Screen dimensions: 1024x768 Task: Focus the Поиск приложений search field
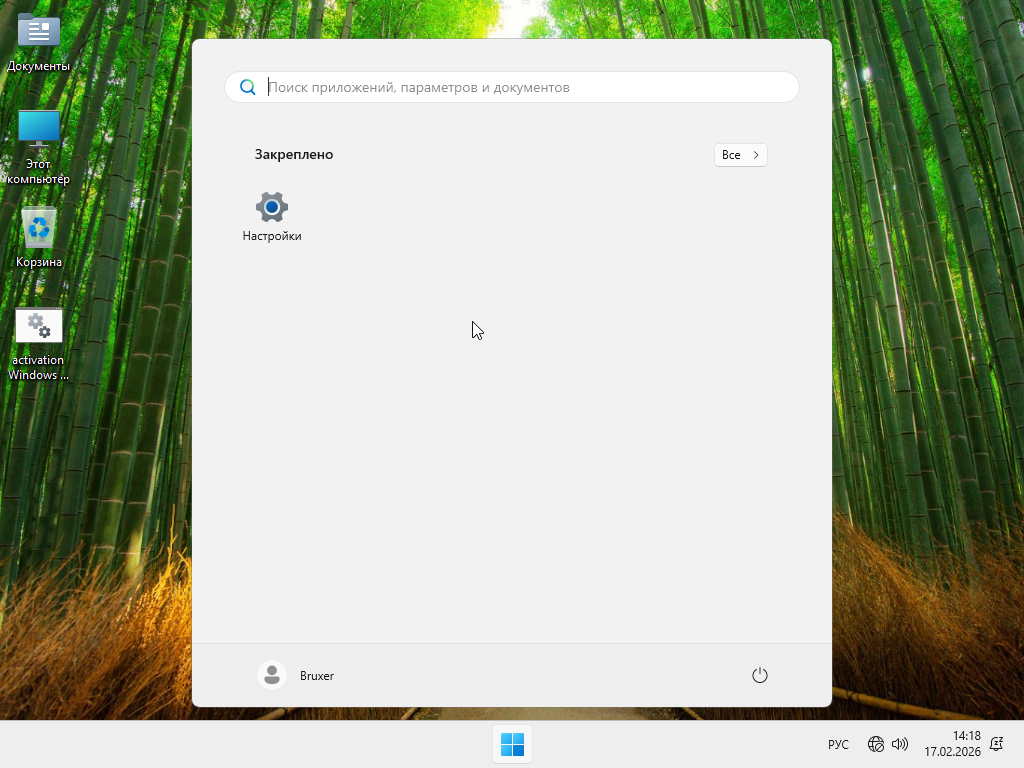coord(512,87)
